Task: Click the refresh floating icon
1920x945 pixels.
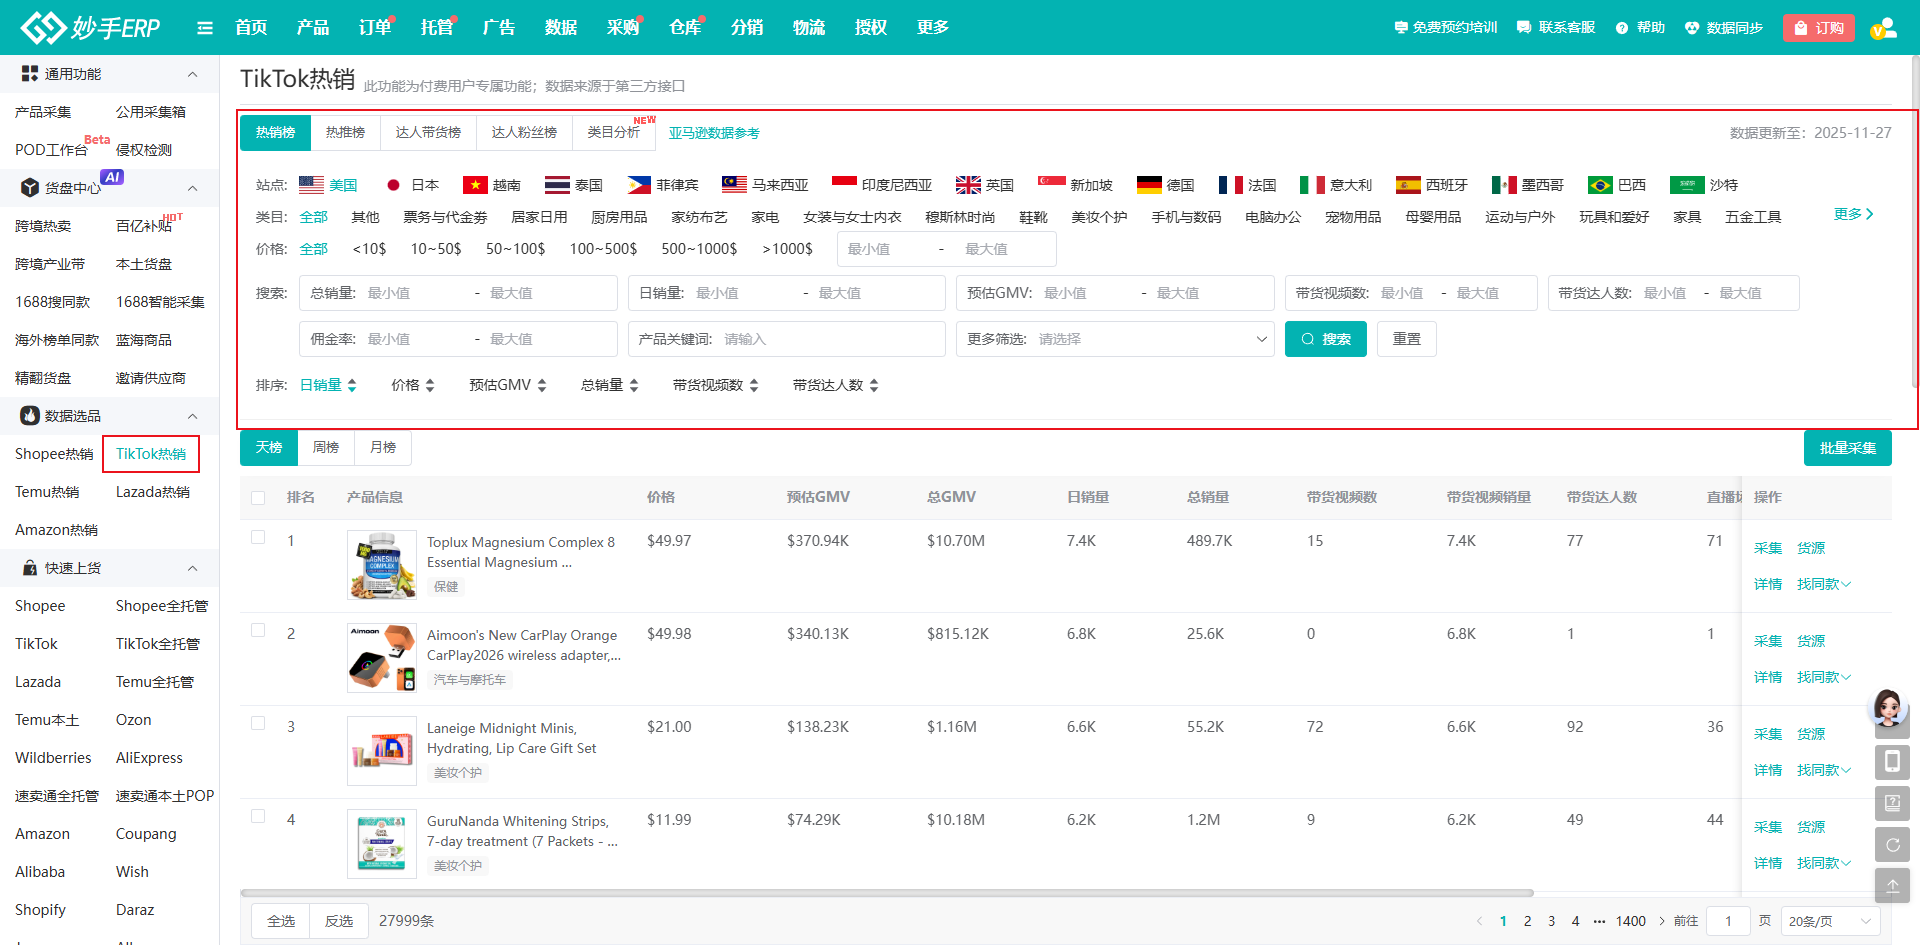Action: [x=1892, y=844]
